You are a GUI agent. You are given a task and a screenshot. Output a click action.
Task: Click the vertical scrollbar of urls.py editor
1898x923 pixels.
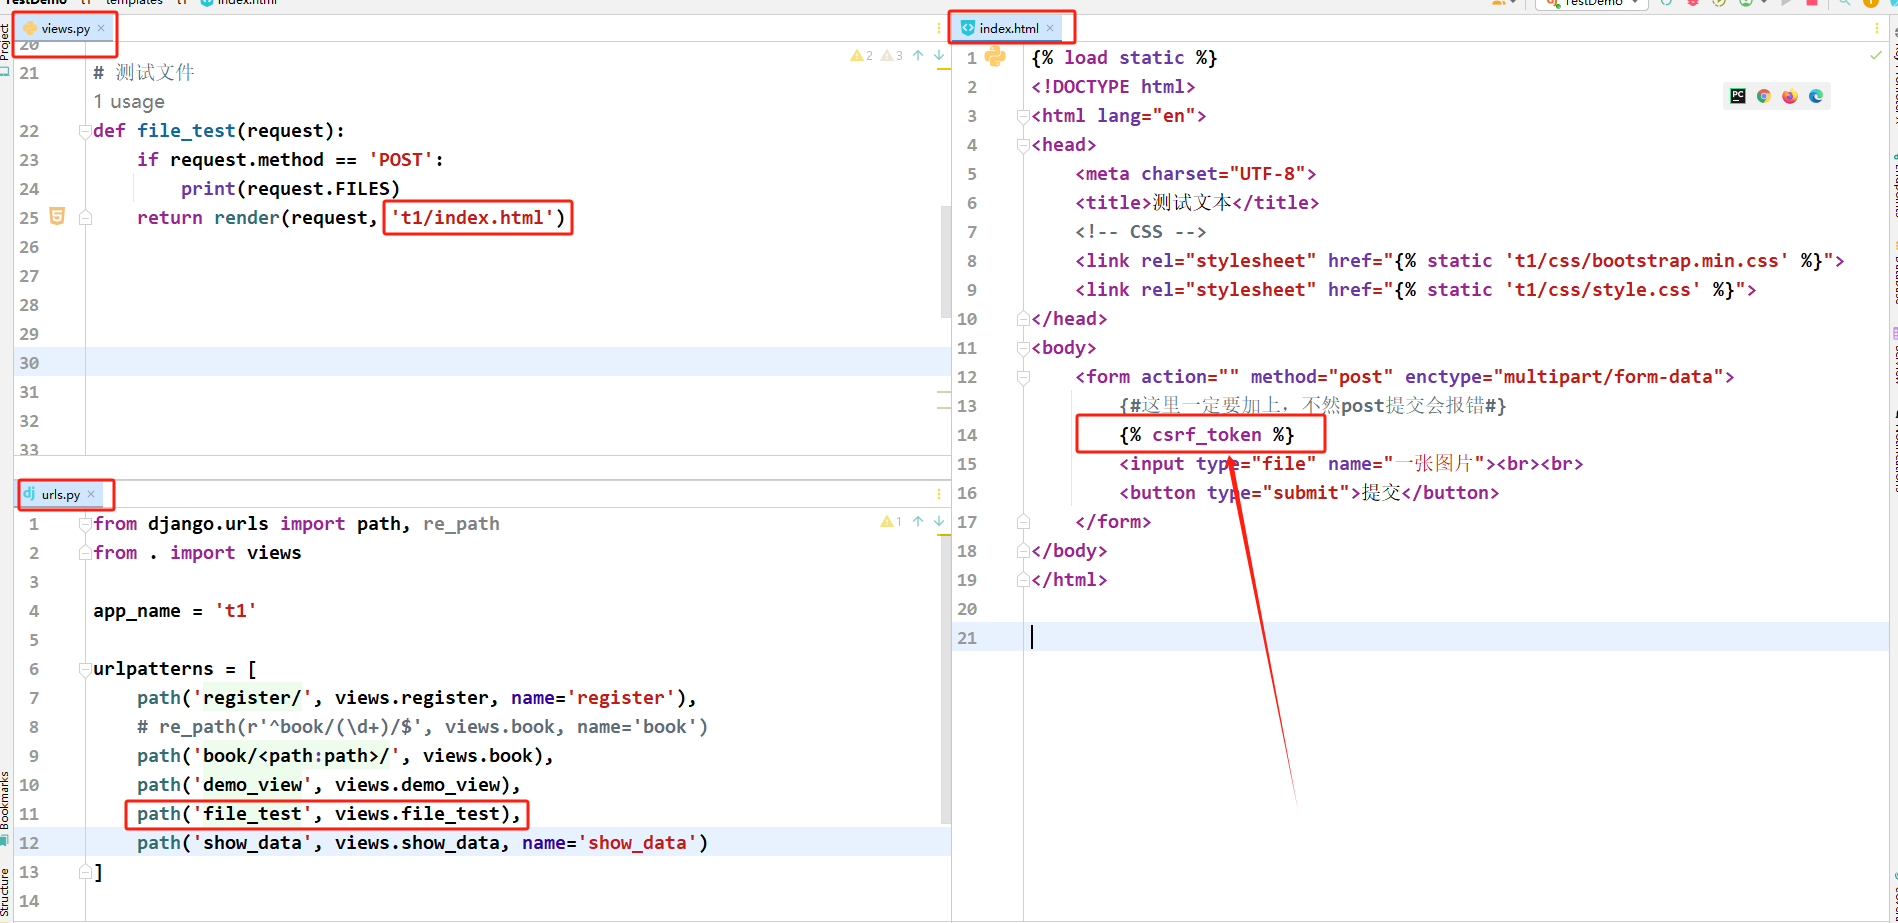tap(945, 680)
